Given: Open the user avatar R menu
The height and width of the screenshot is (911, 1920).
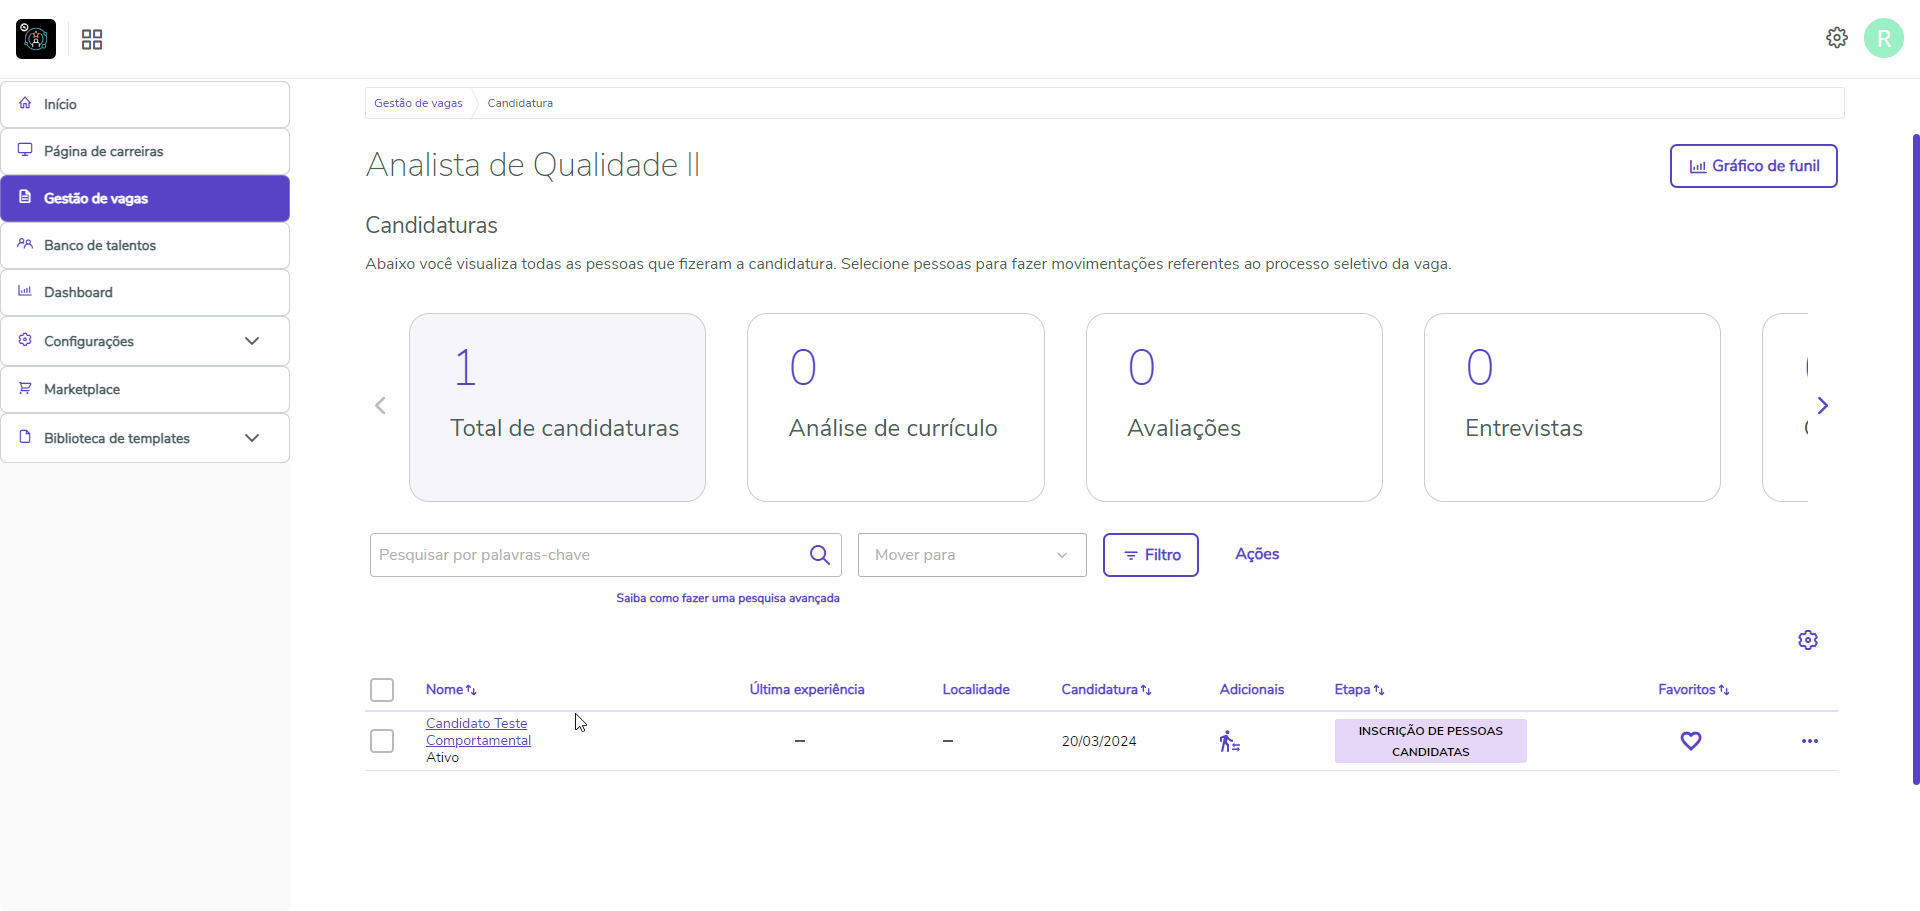Looking at the screenshot, I should click(1883, 38).
